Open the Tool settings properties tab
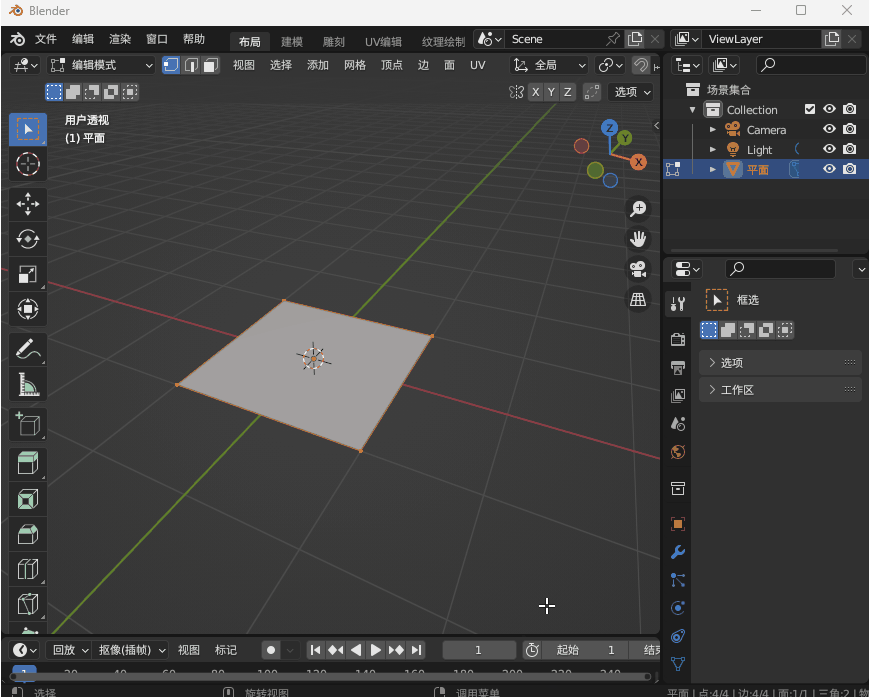870x697 pixels. pos(678,304)
